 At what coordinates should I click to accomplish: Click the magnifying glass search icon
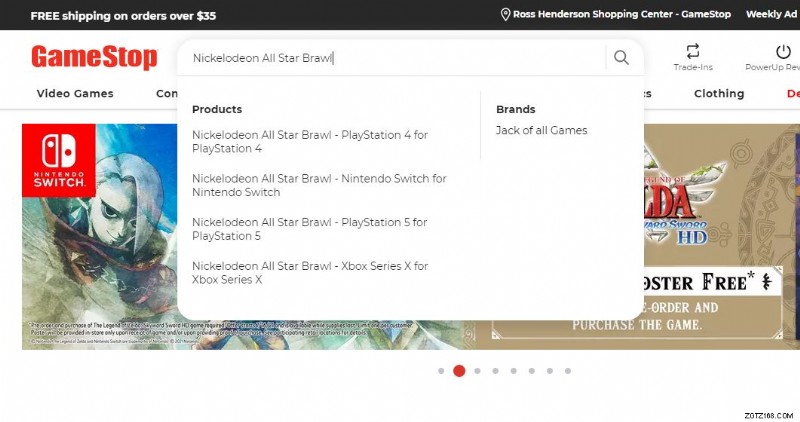tap(621, 58)
